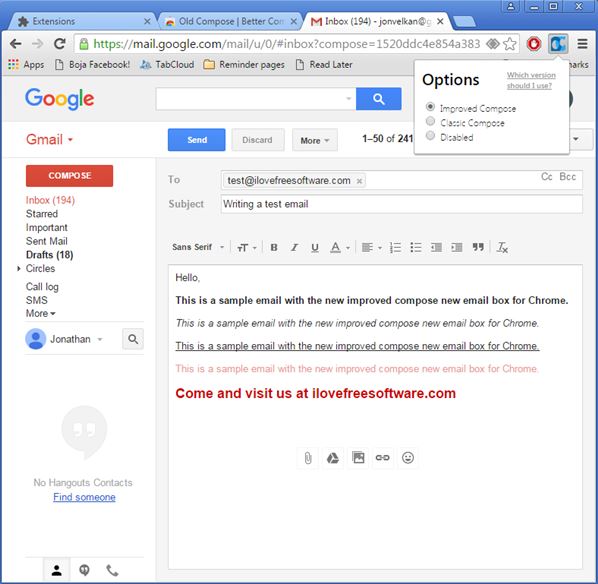The image size is (598, 584).
Task: Open the More dropdown beside Discard
Action: [315, 140]
